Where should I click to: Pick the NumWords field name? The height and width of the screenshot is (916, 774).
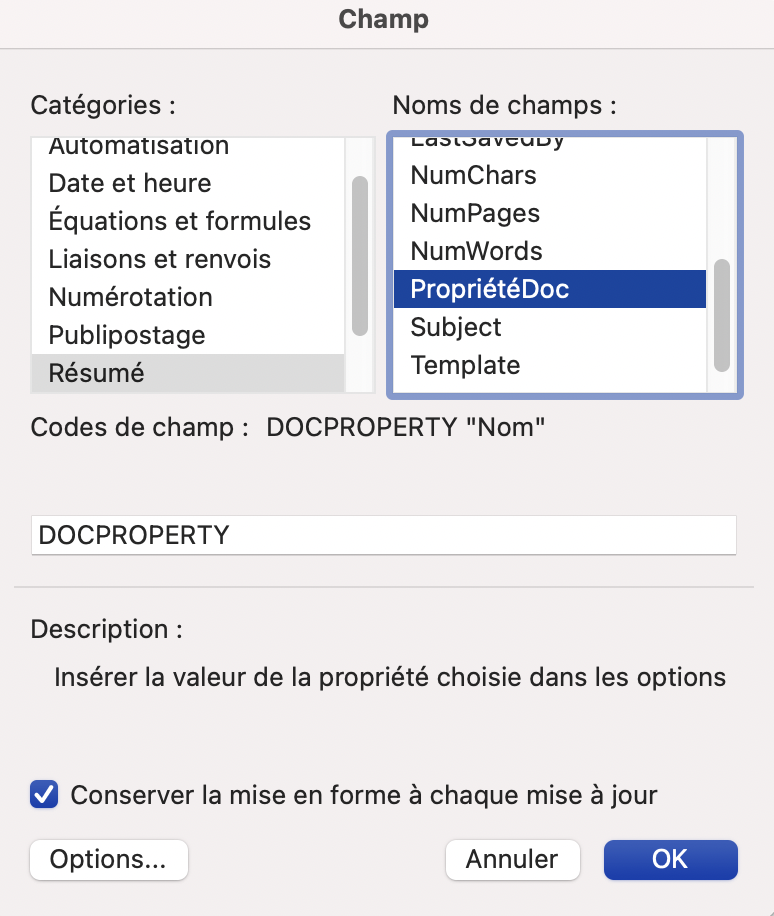pyautogui.click(x=477, y=251)
